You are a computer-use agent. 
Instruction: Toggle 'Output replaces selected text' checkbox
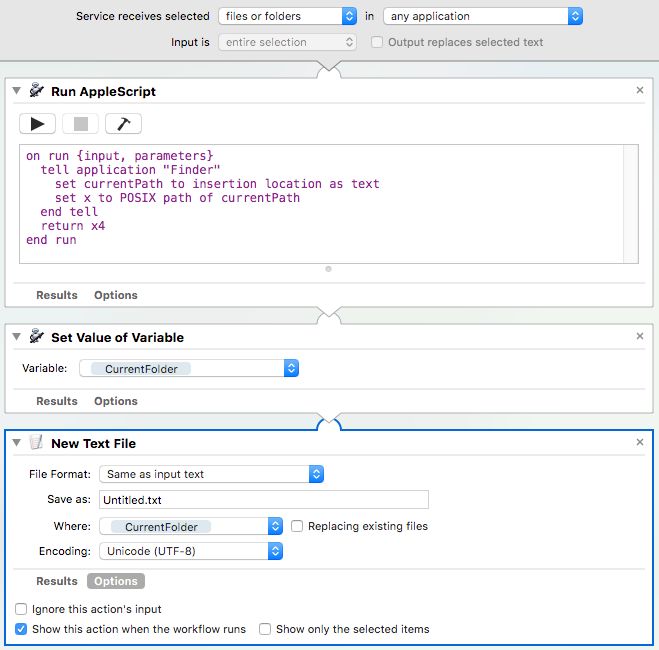[377, 42]
